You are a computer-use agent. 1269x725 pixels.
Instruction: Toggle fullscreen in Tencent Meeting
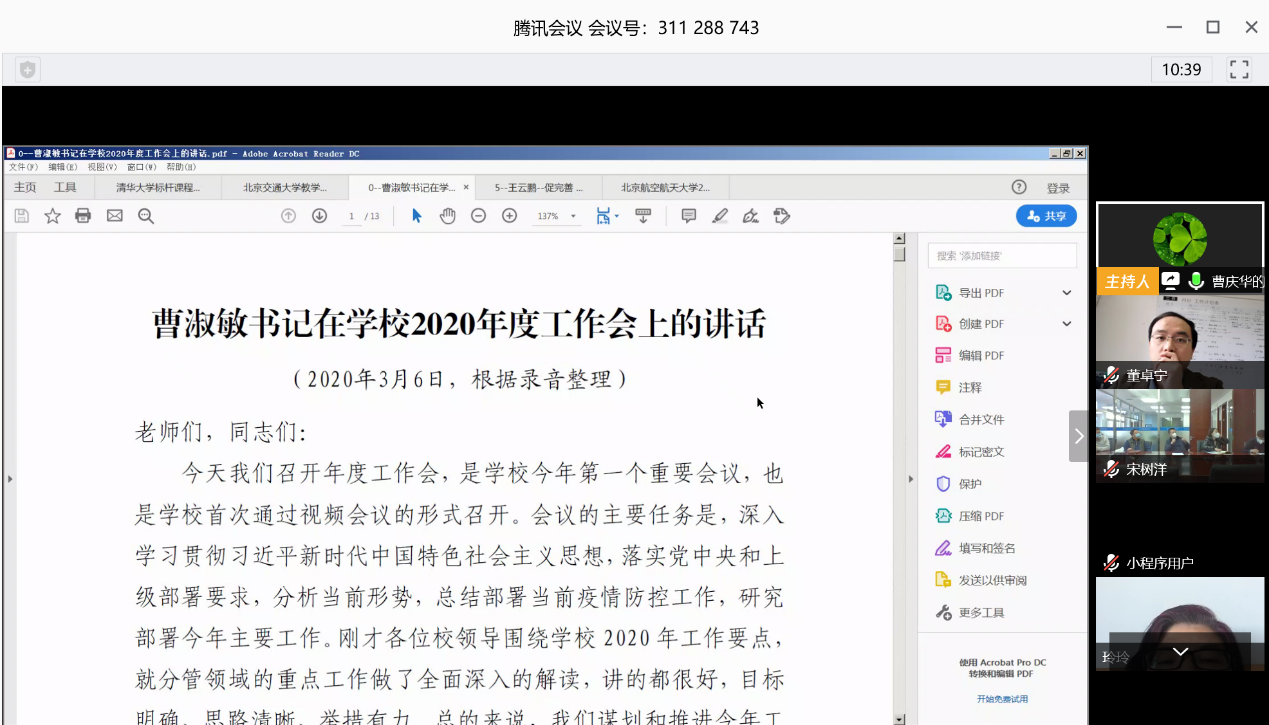coord(1239,69)
